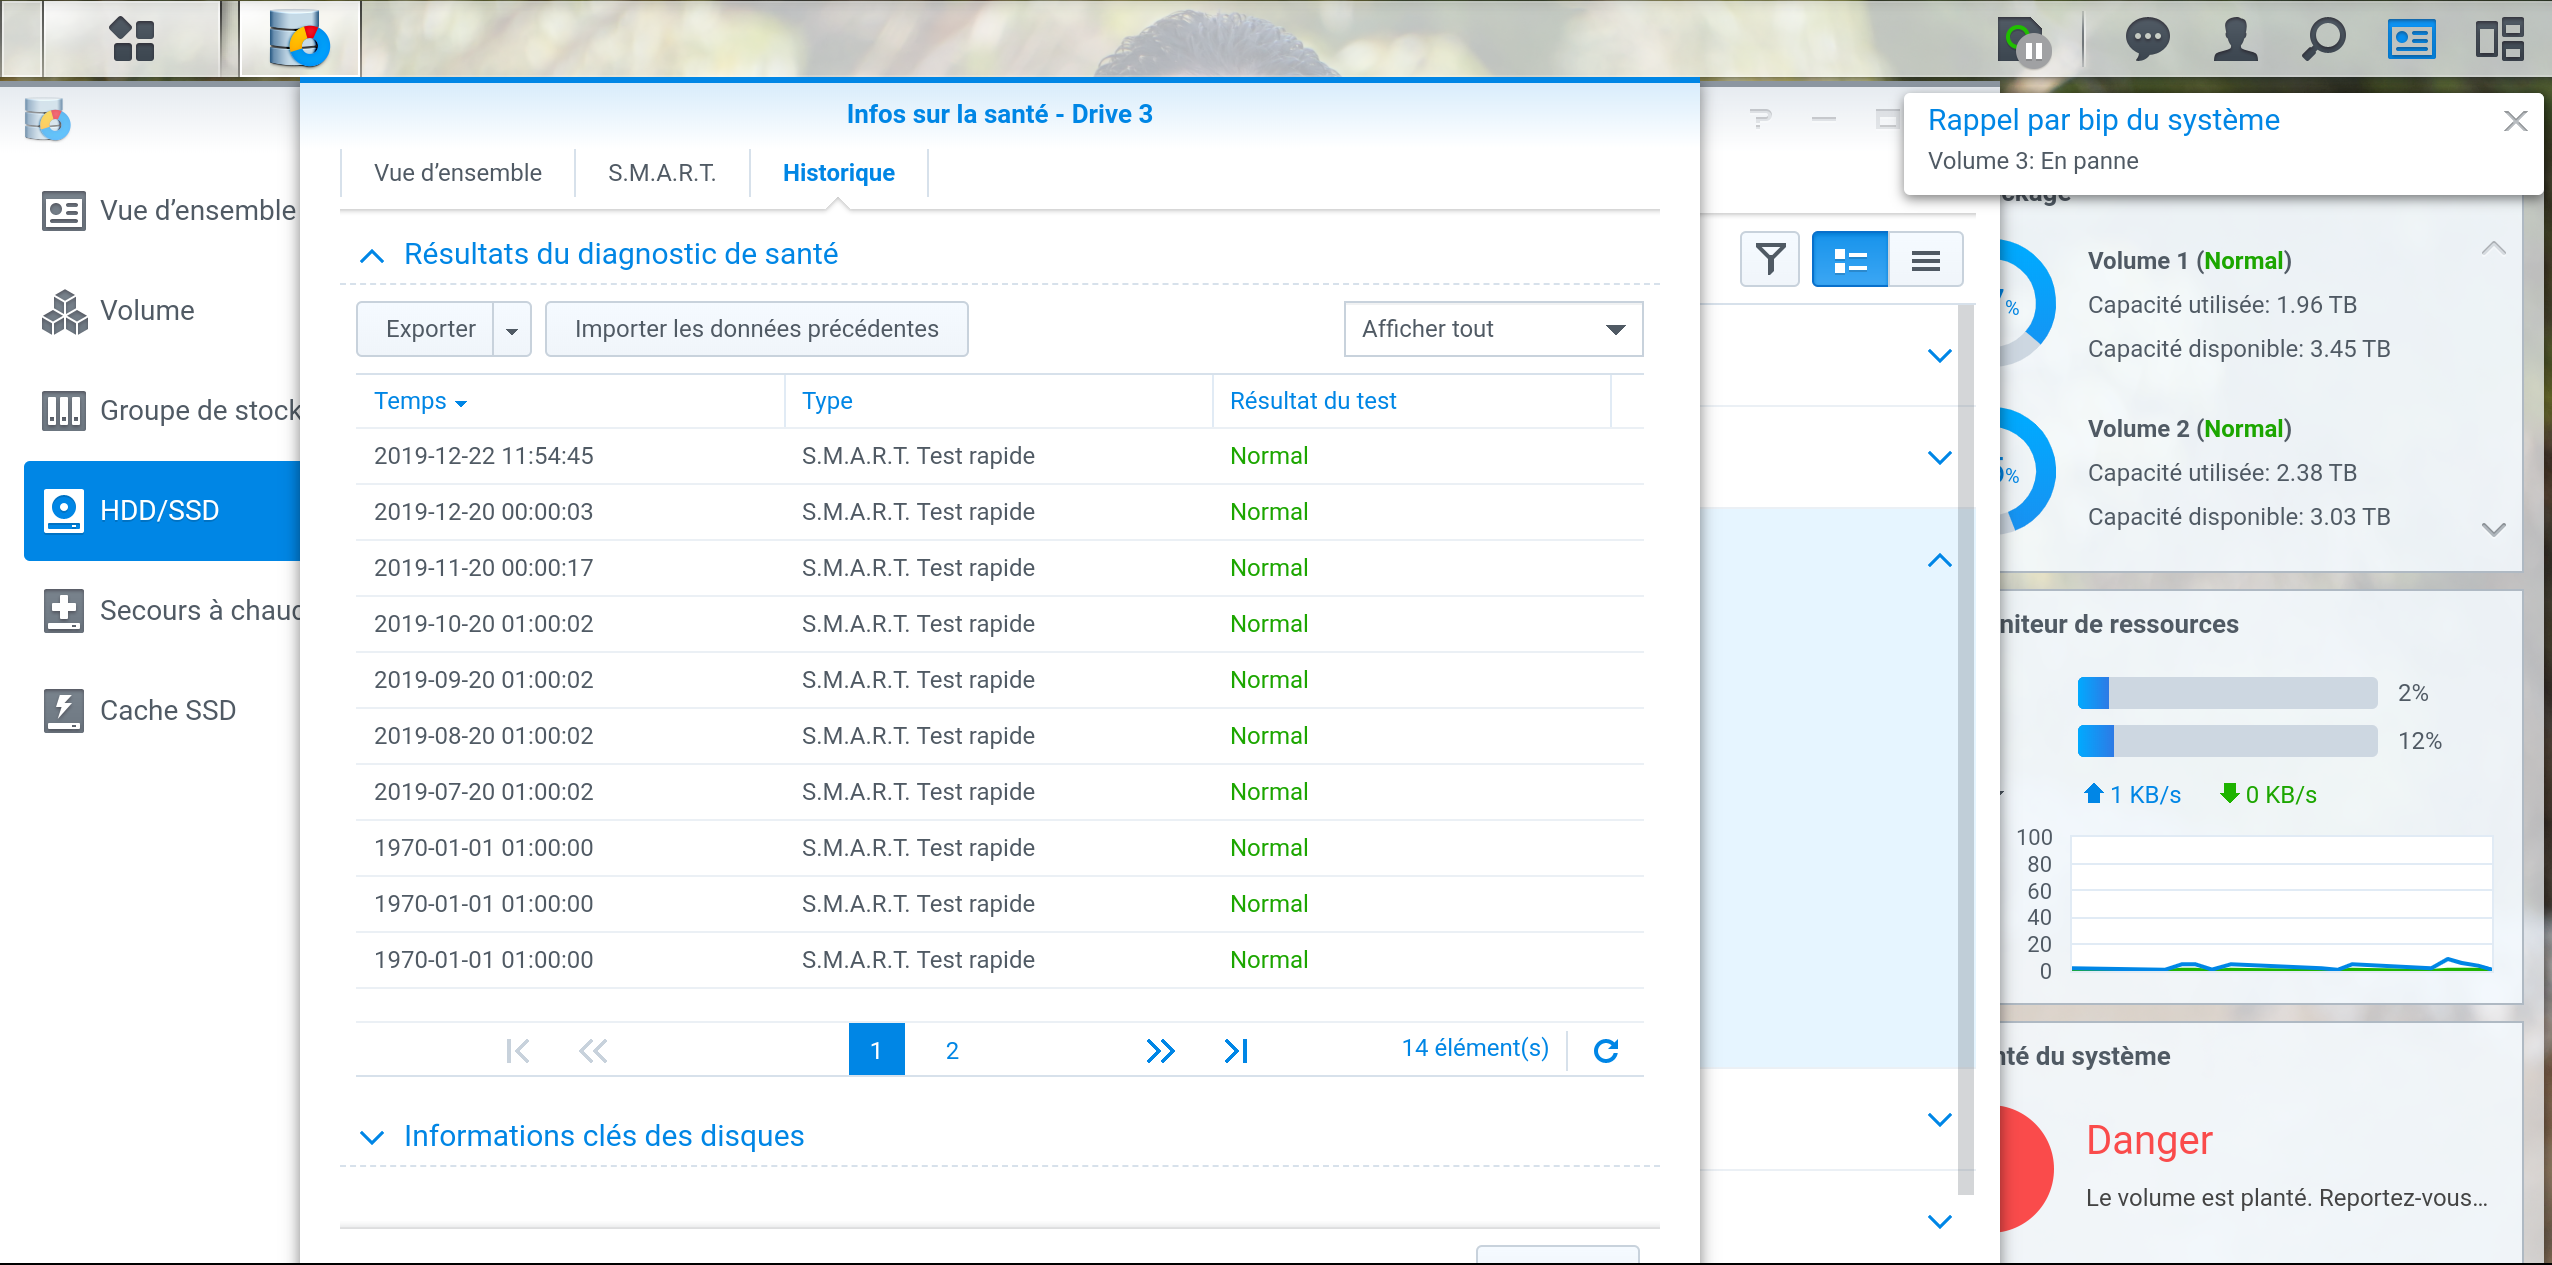Dismiss the Rappel par bip notification

point(2515,121)
